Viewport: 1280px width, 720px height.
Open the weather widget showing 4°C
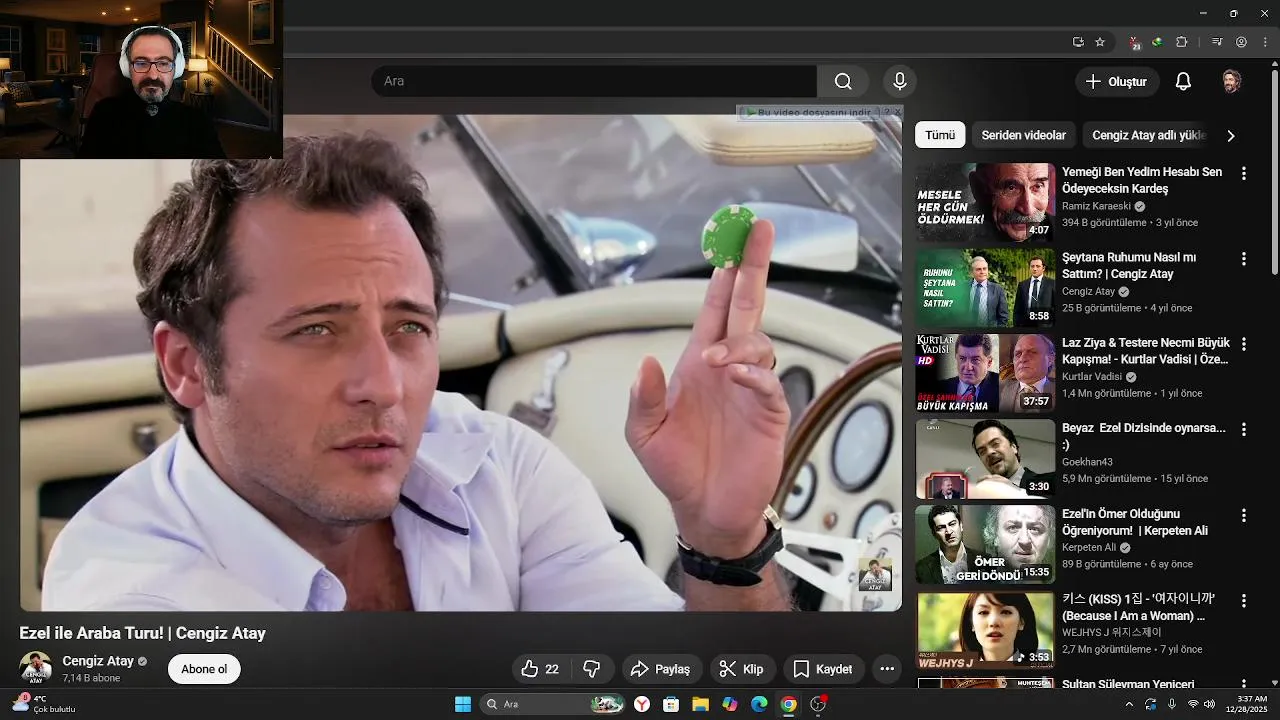44,704
